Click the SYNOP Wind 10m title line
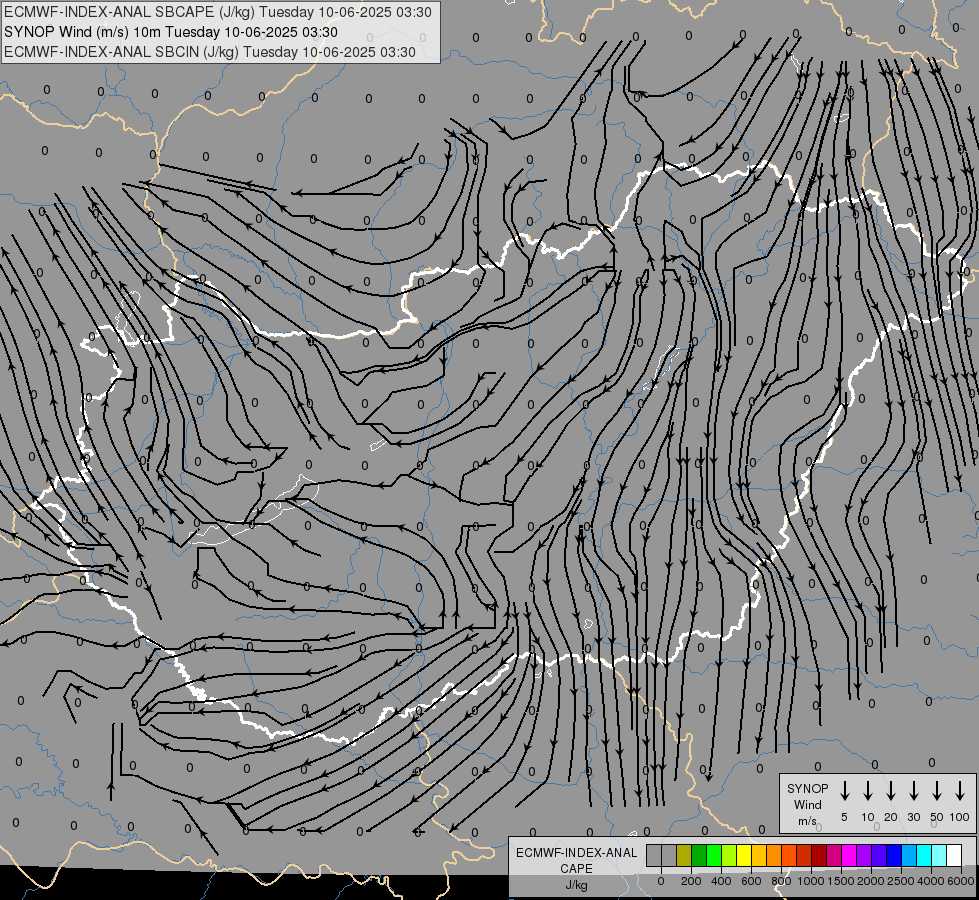Image resolution: width=979 pixels, height=900 pixels. tap(170, 32)
